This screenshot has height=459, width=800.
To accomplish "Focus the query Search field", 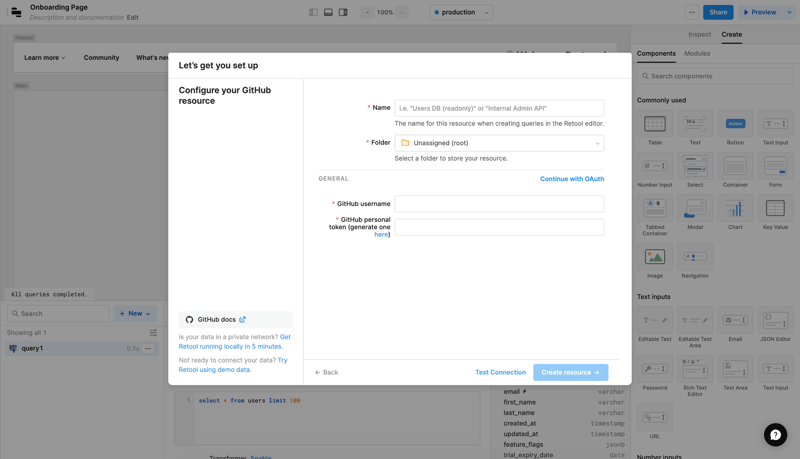I will (58, 314).
